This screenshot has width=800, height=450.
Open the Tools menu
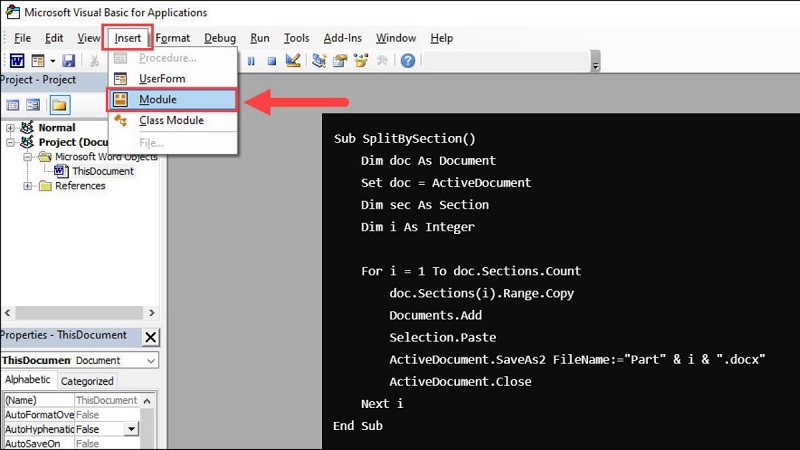tap(296, 38)
